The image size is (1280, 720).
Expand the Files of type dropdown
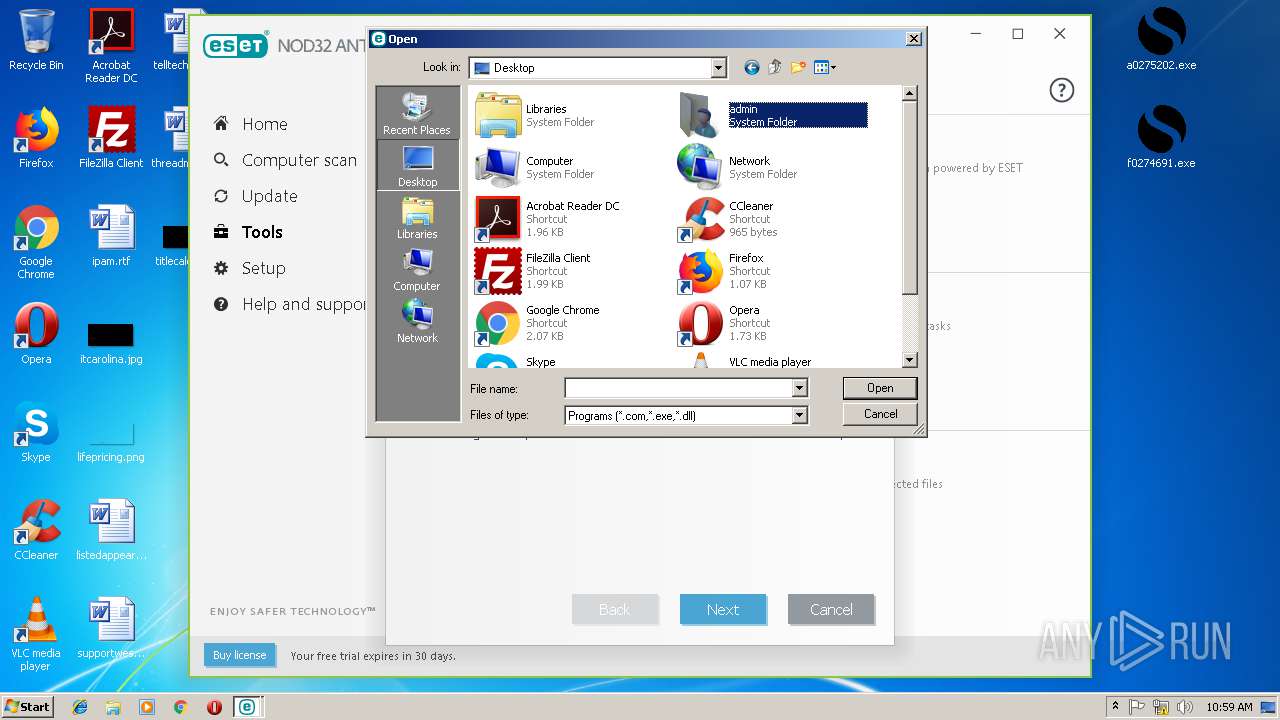[x=799, y=415]
